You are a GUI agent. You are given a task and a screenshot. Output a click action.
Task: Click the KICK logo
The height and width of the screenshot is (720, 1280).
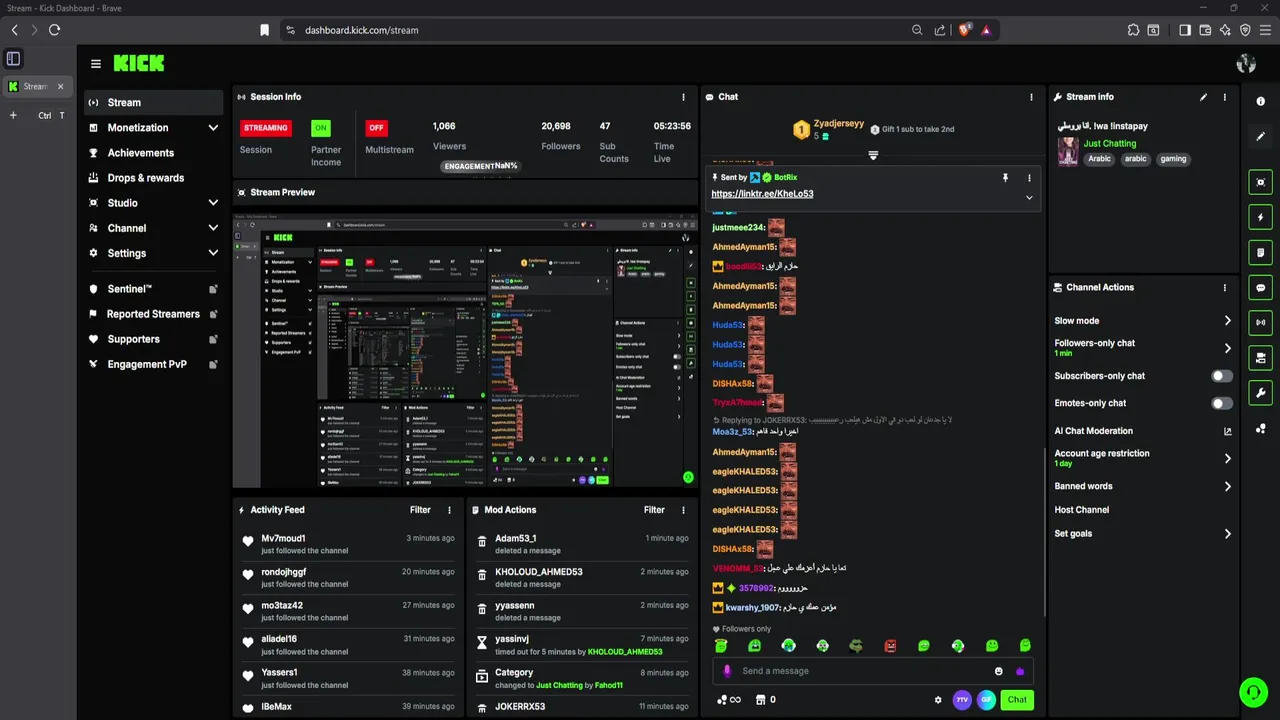tap(138, 63)
